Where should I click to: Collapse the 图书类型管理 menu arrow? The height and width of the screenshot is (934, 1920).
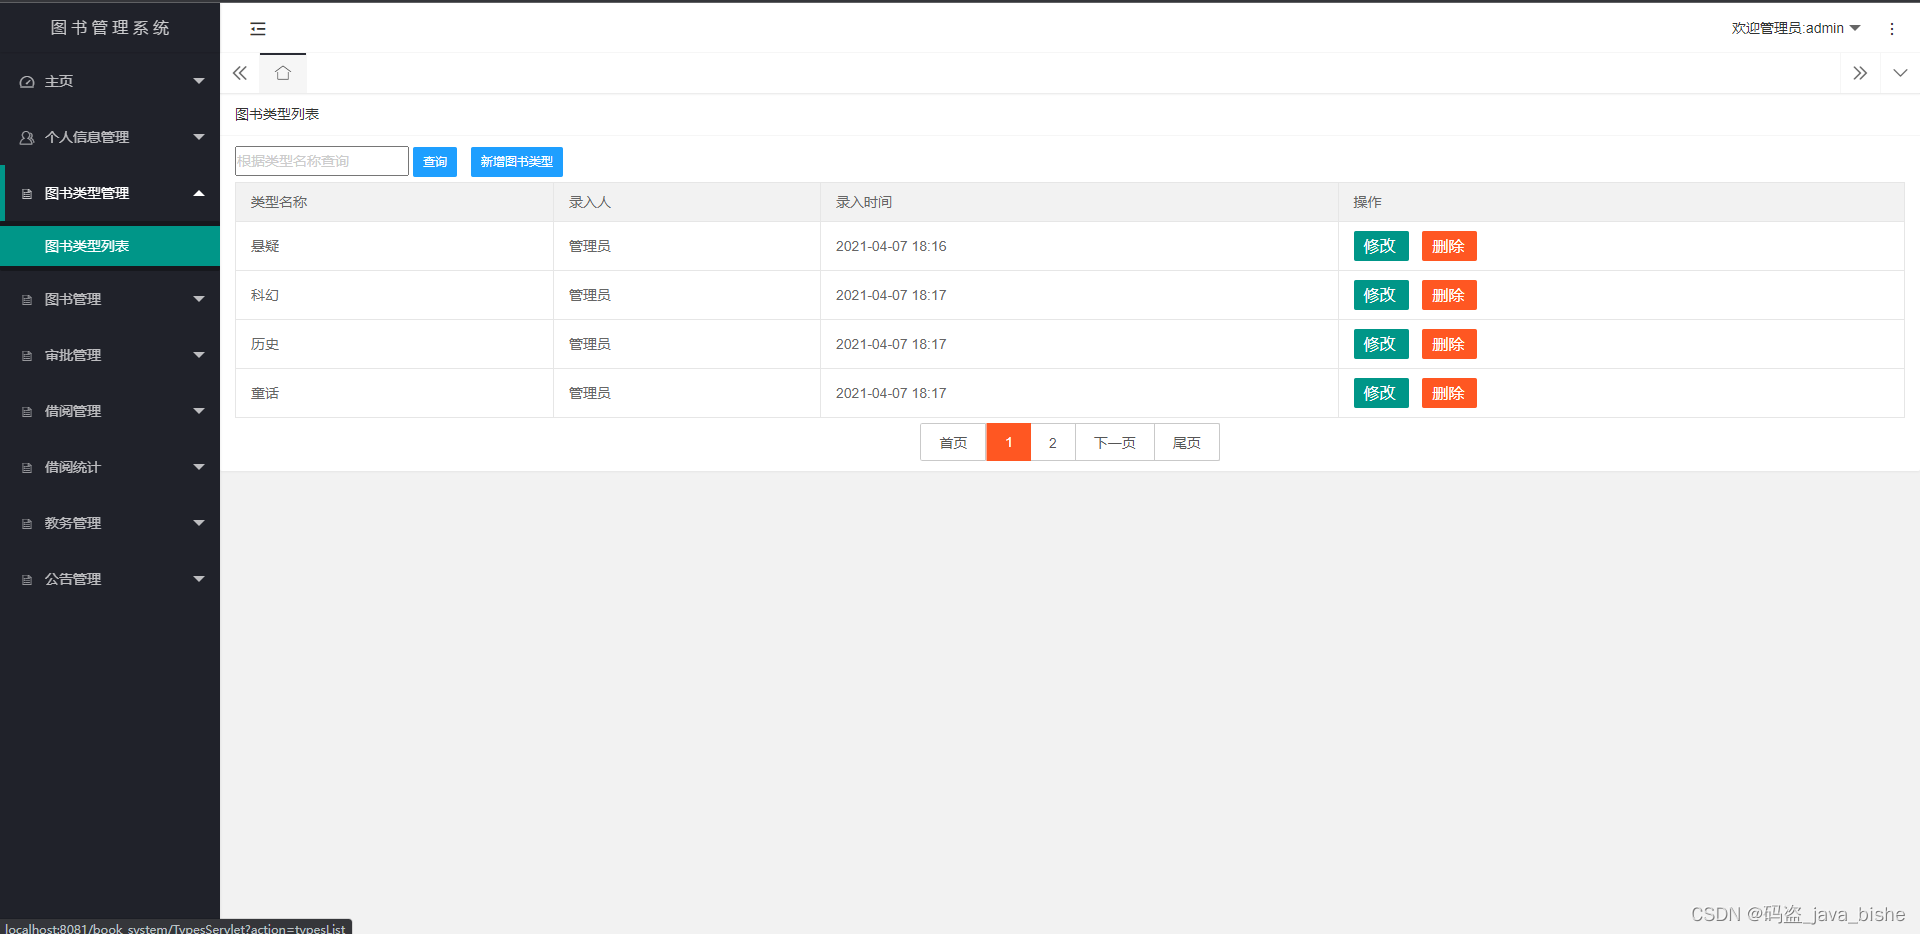click(199, 193)
